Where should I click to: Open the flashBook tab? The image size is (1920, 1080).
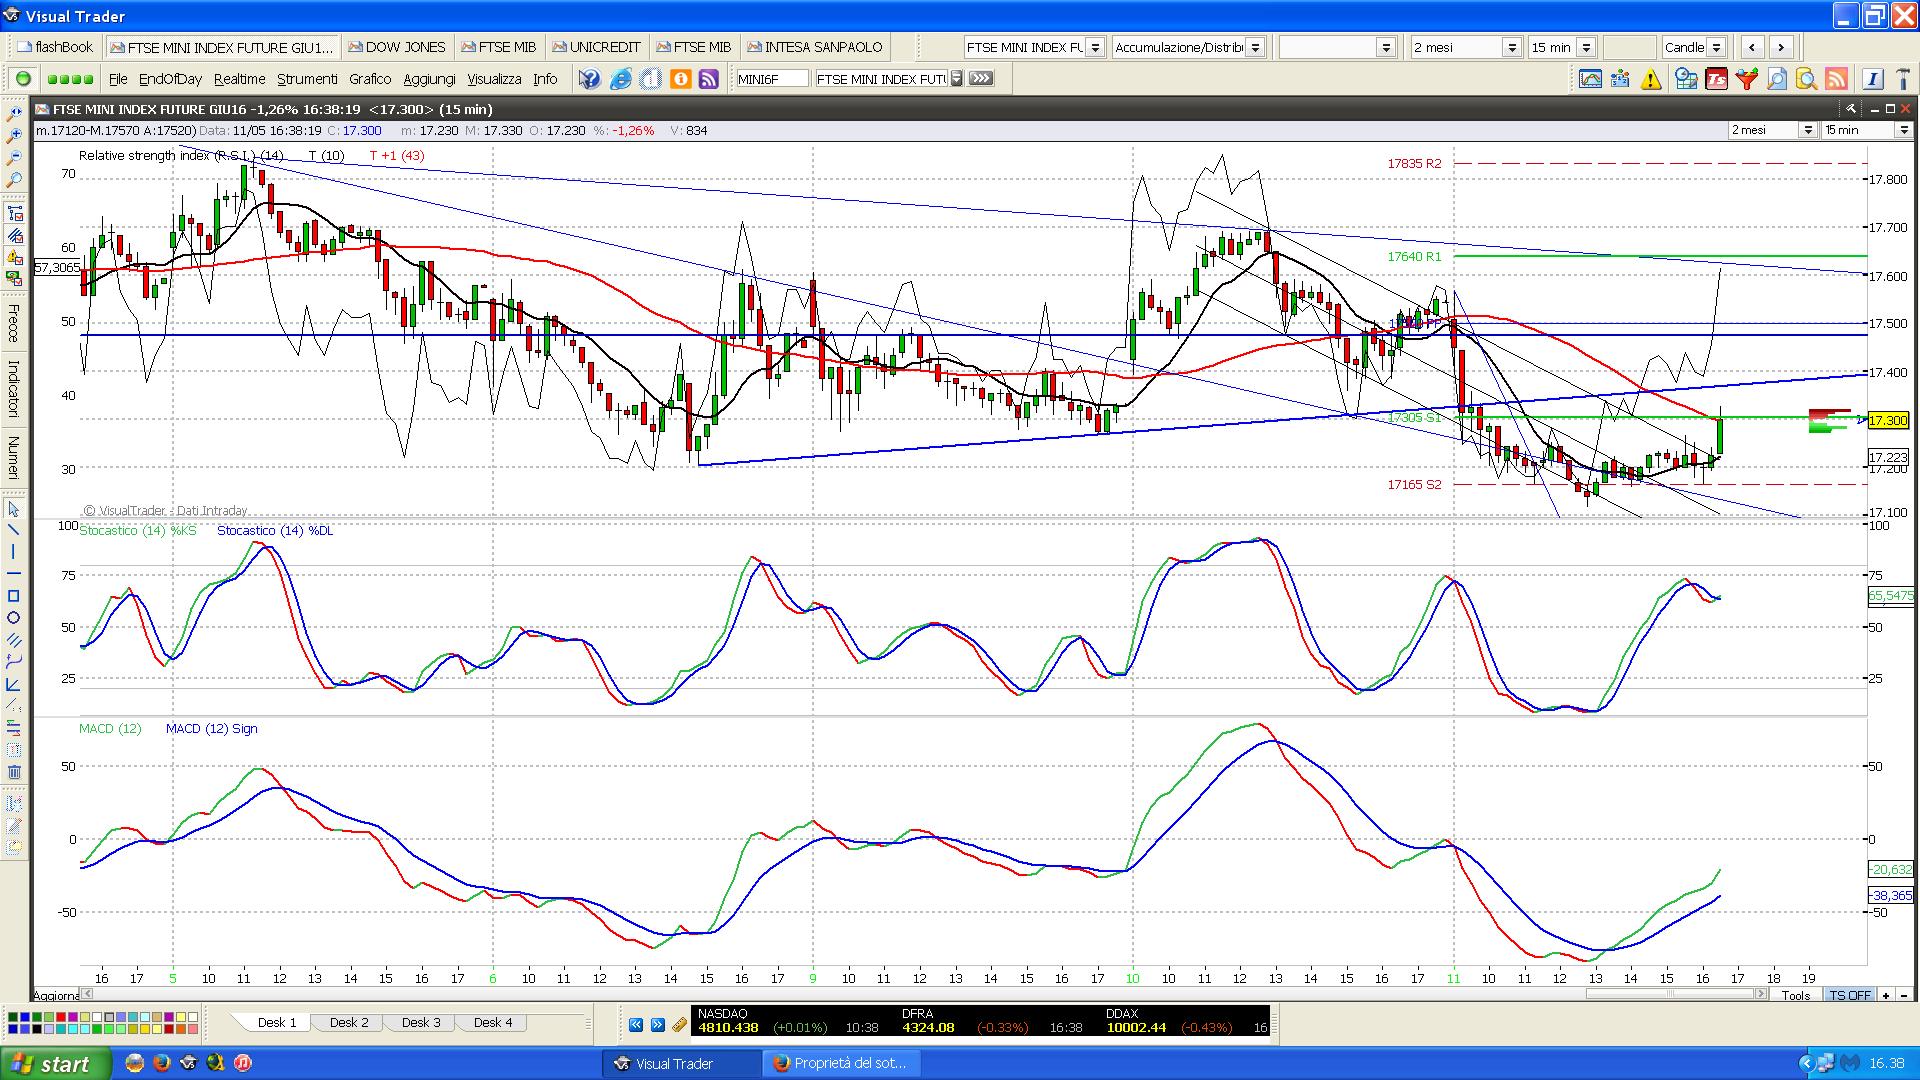pos(55,47)
